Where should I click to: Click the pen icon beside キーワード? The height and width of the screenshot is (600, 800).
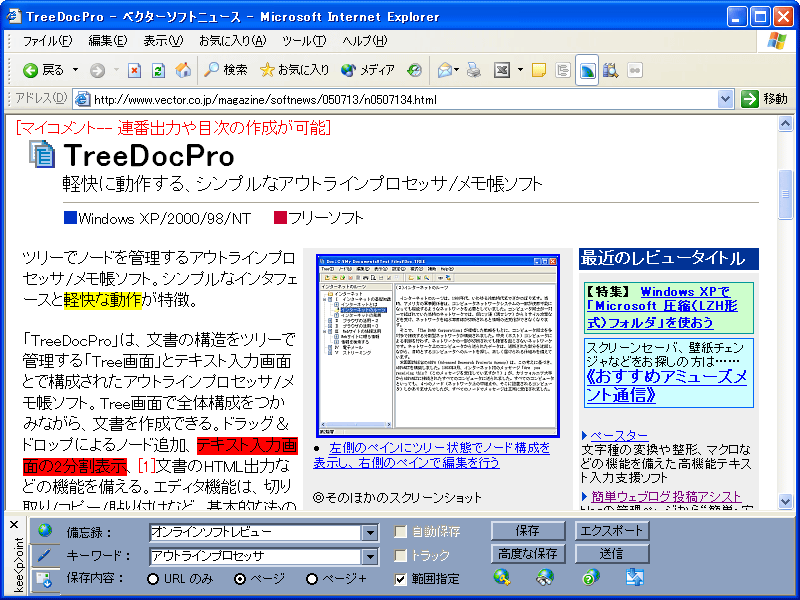coord(45,555)
